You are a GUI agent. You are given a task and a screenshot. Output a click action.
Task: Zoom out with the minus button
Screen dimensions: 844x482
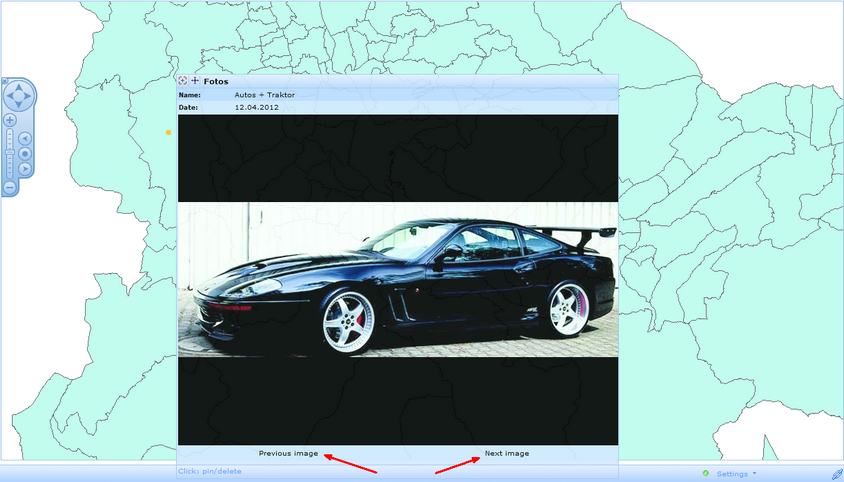[x=10, y=187]
